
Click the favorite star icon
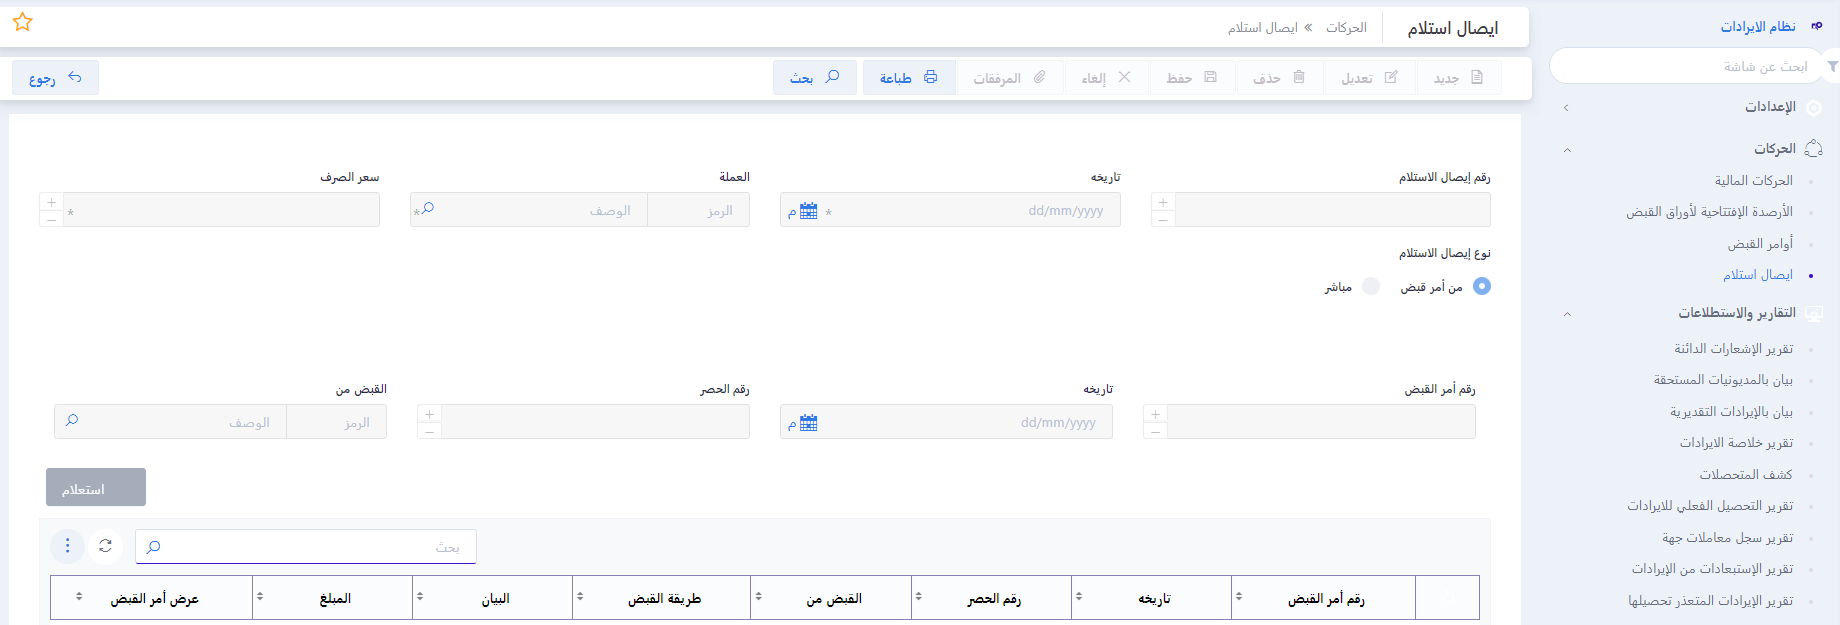tap(22, 22)
